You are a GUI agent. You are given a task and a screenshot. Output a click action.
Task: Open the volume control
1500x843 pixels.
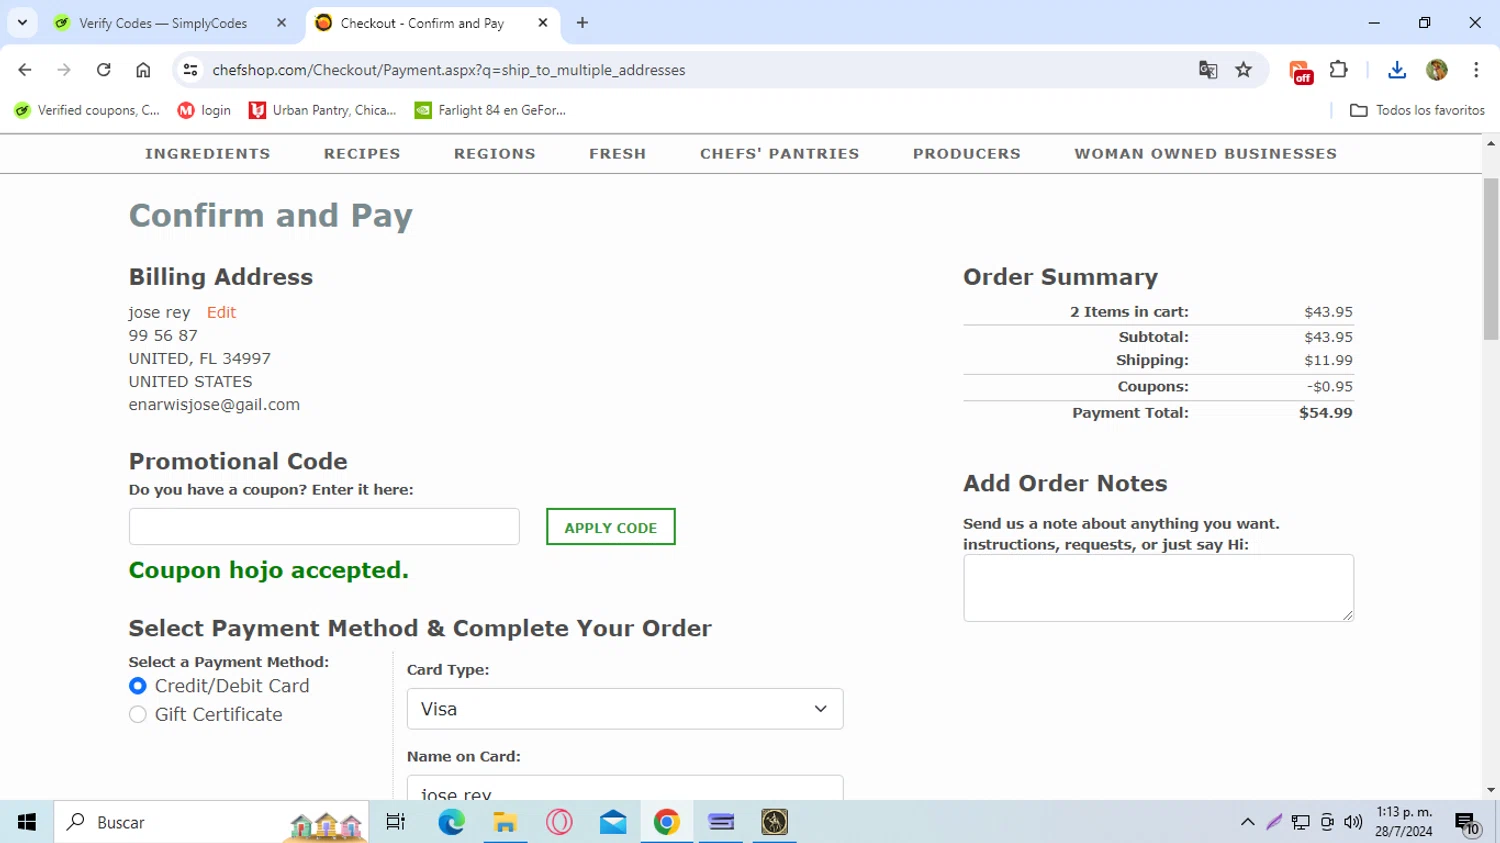1353,822
